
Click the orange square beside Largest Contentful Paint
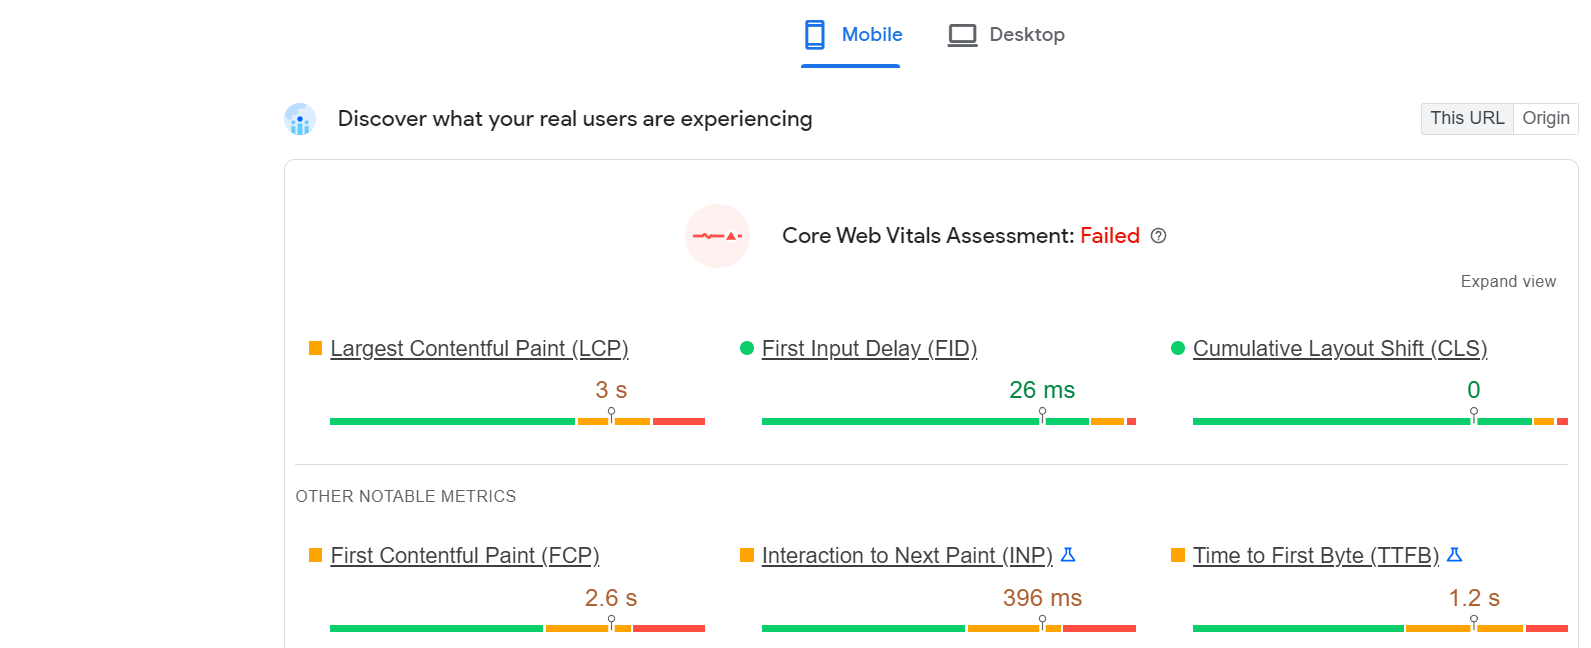314,348
